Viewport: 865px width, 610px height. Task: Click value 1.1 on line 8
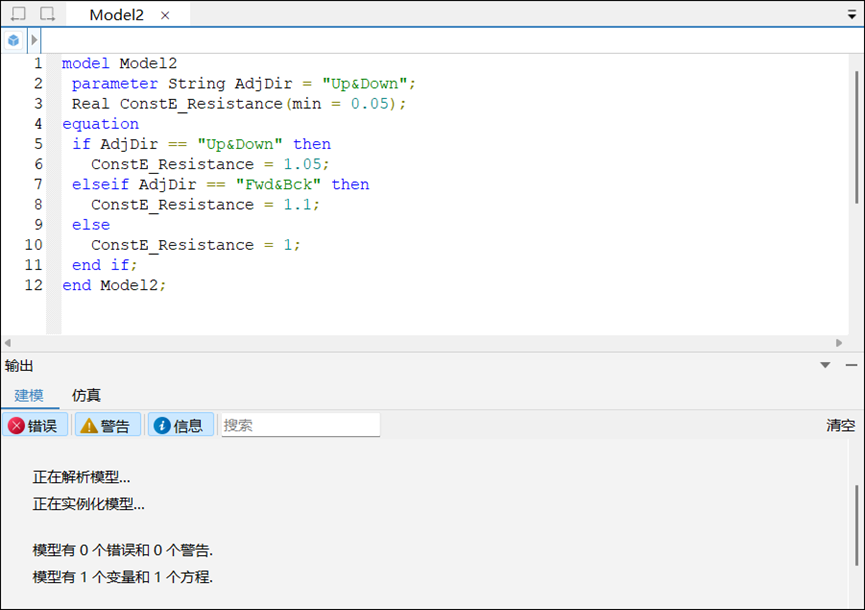pos(297,205)
